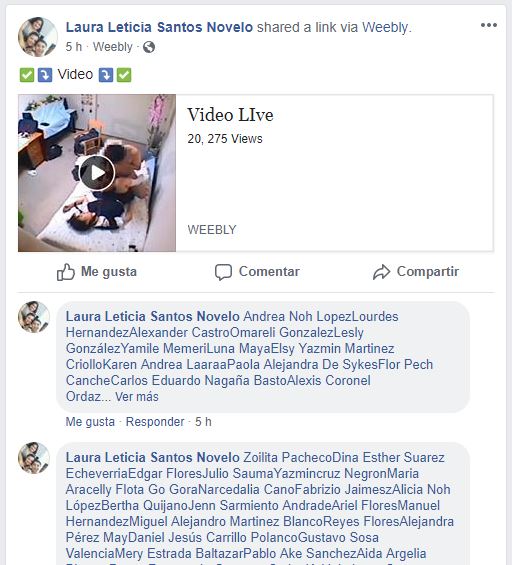Click the second comment's profile avatar
The image size is (512, 565).
point(34,458)
